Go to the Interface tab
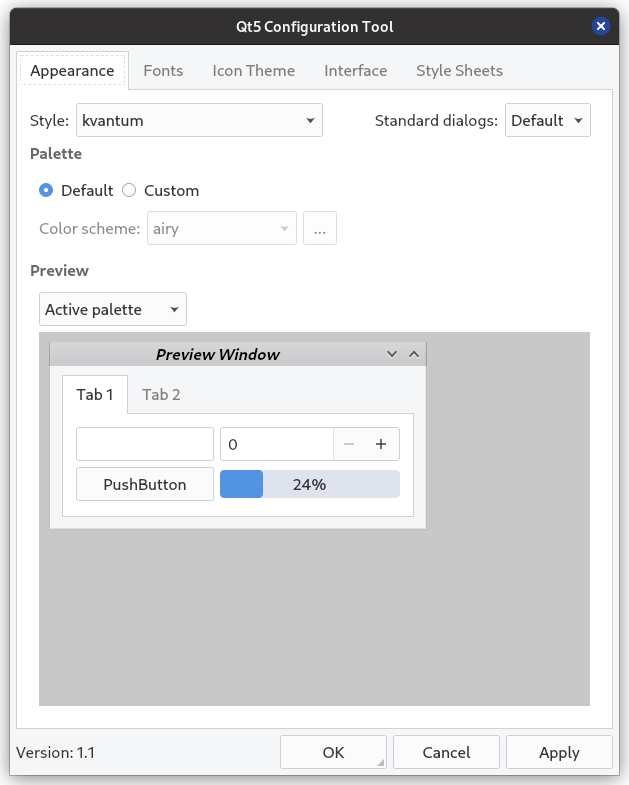 coord(355,71)
